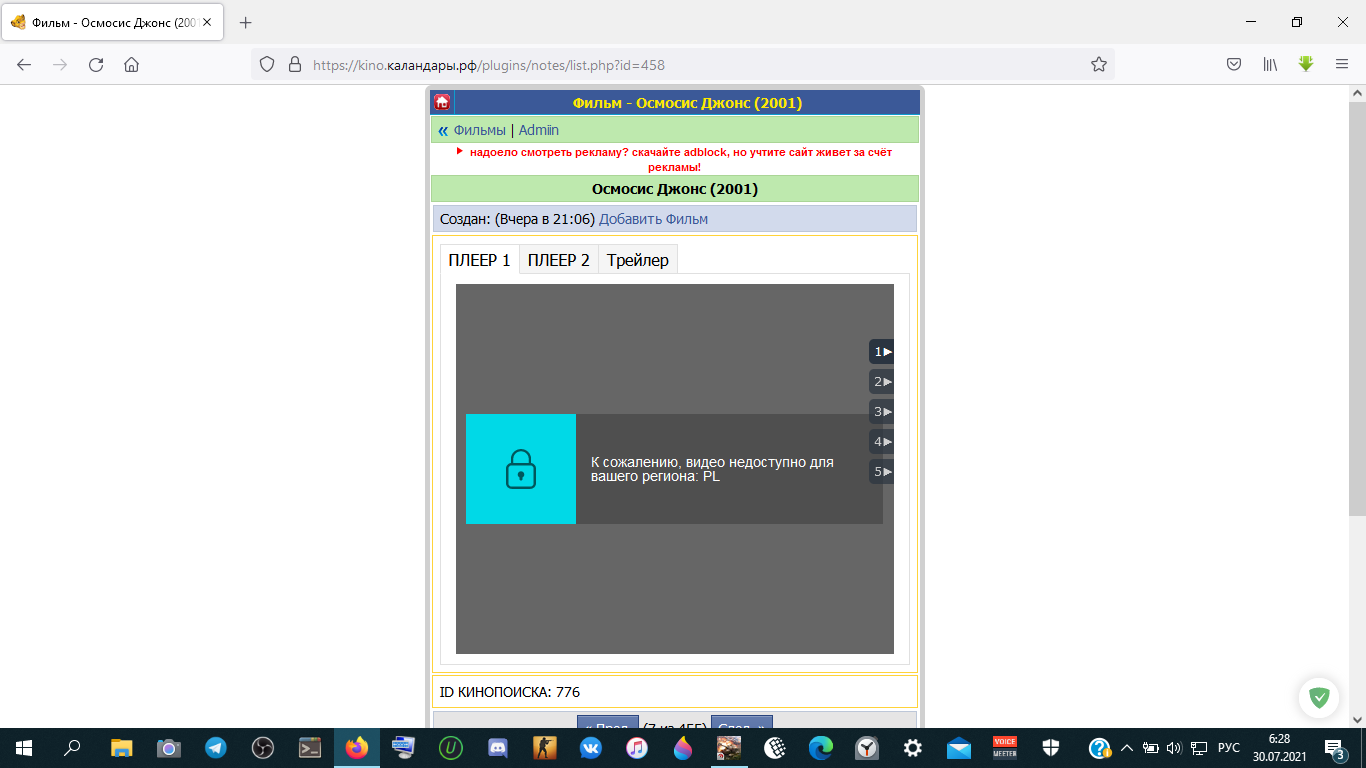
Task: Open the Firefox hamburger menu
Action: (x=1342, y=65)
